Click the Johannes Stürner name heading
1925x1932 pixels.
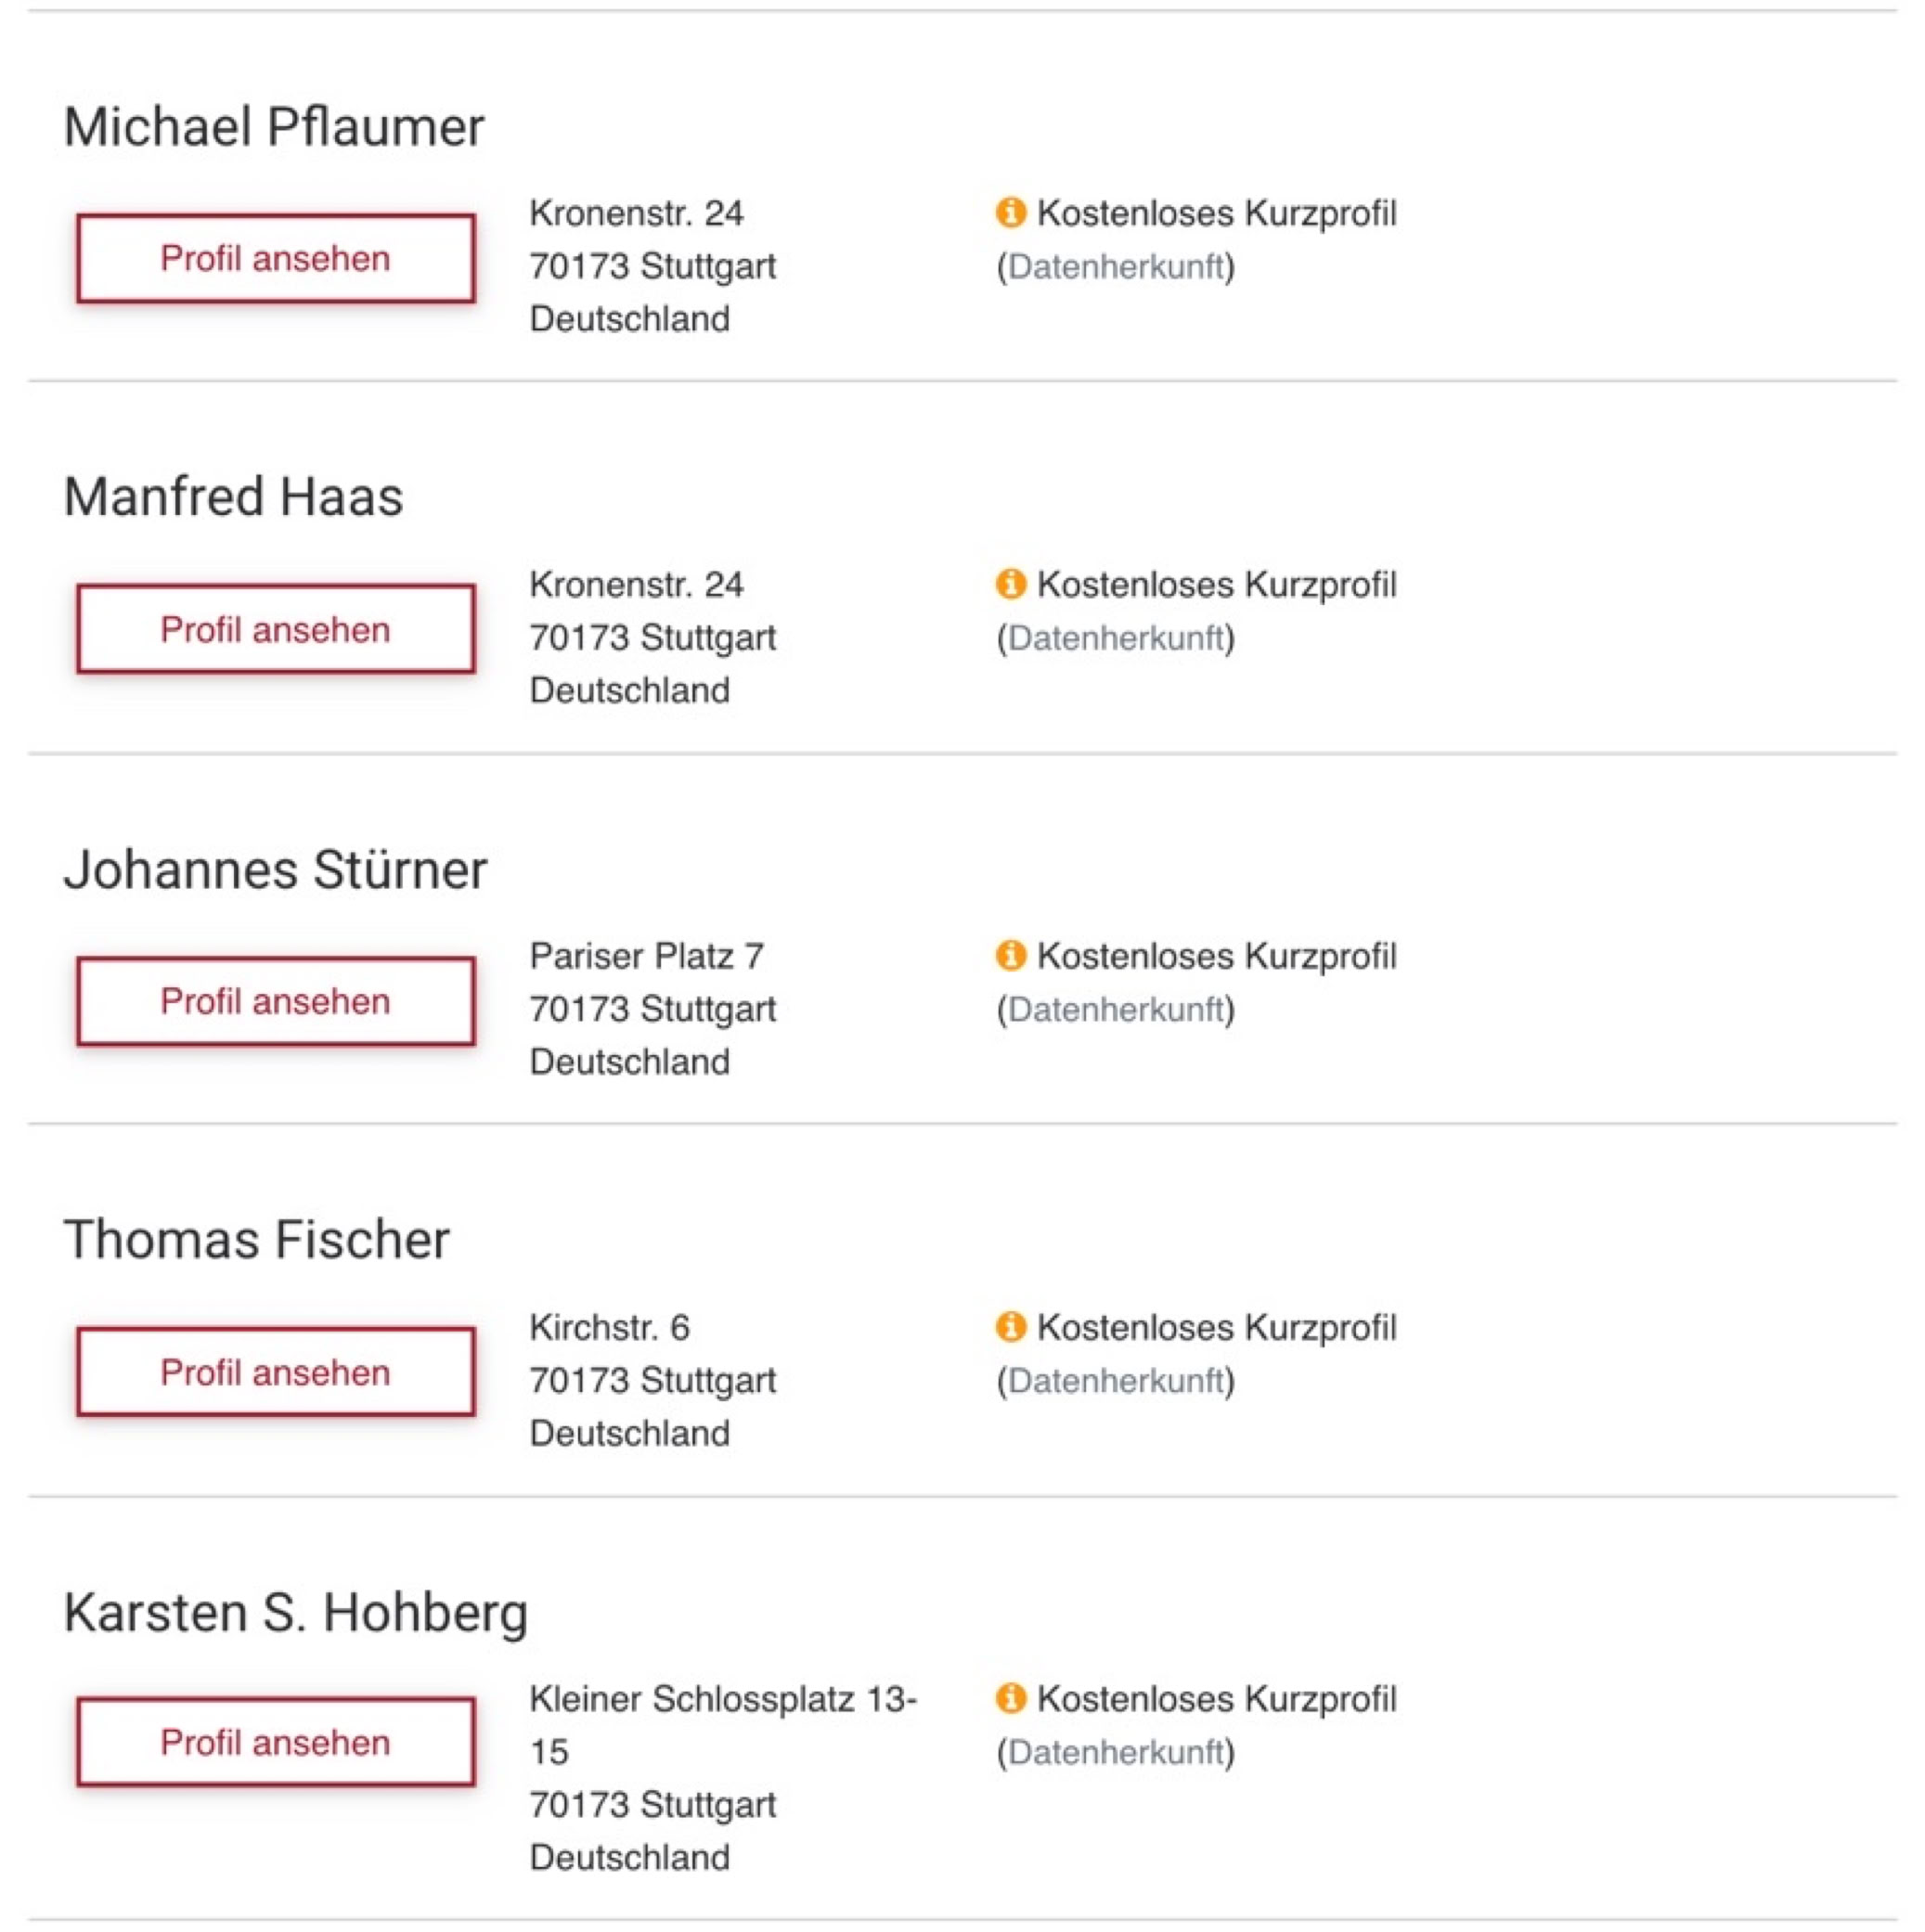(275, 869)
